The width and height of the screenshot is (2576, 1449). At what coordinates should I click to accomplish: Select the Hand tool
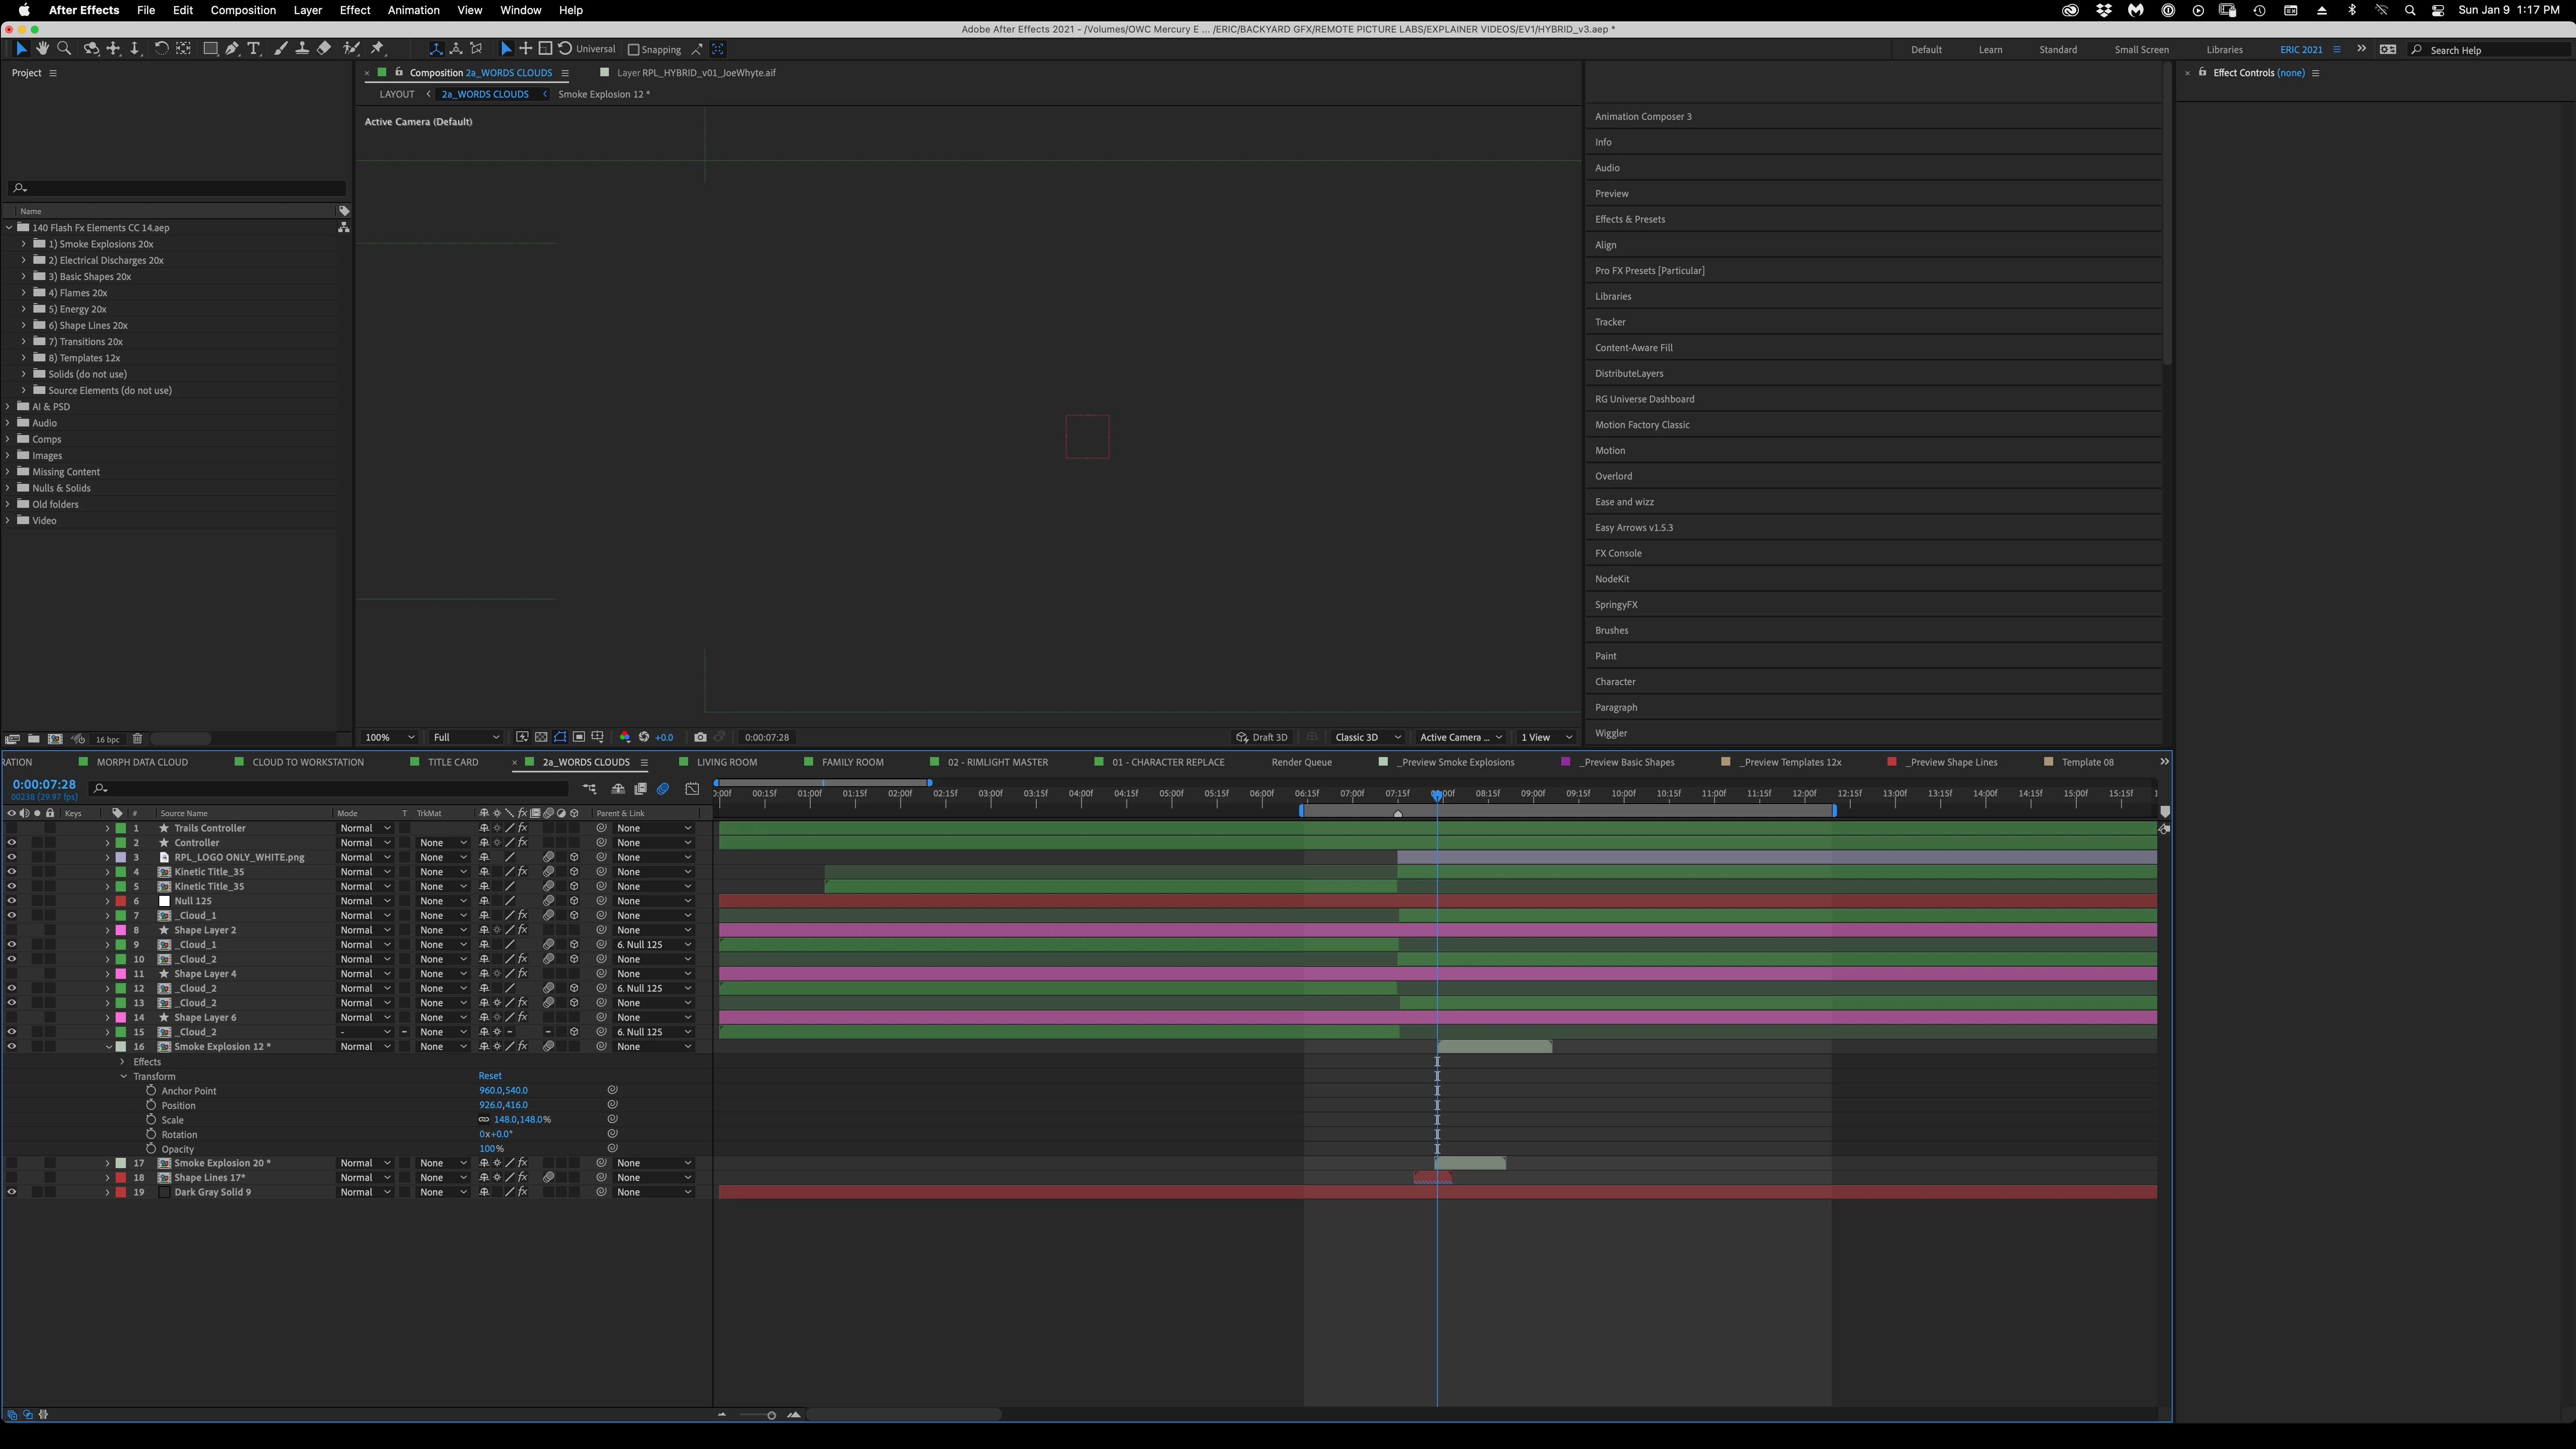coord(42,49)
